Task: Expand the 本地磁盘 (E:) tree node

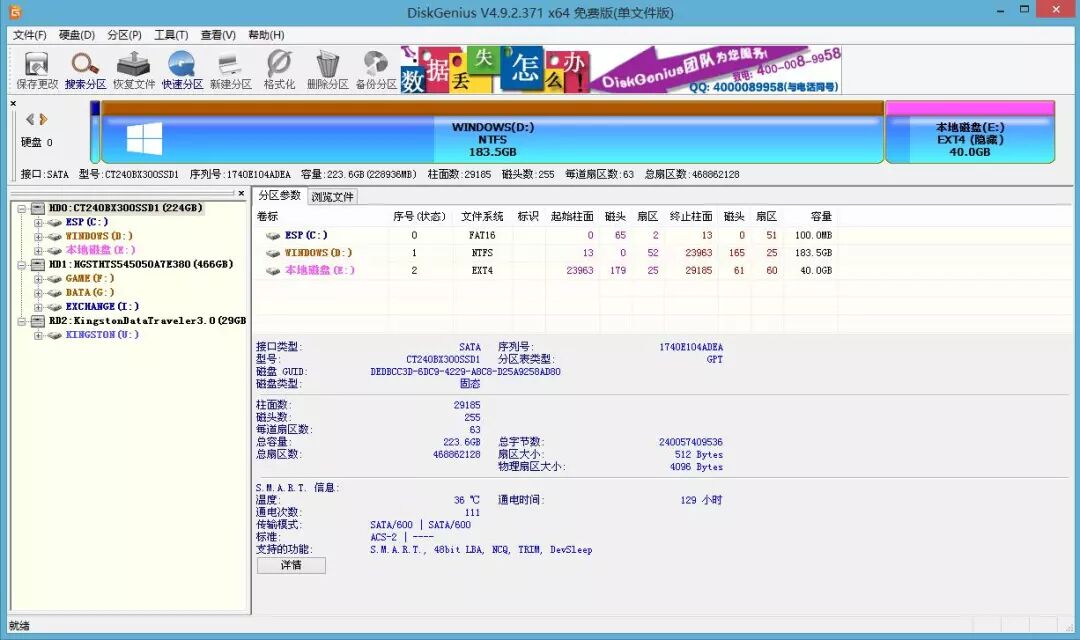Action: (39, 251)
